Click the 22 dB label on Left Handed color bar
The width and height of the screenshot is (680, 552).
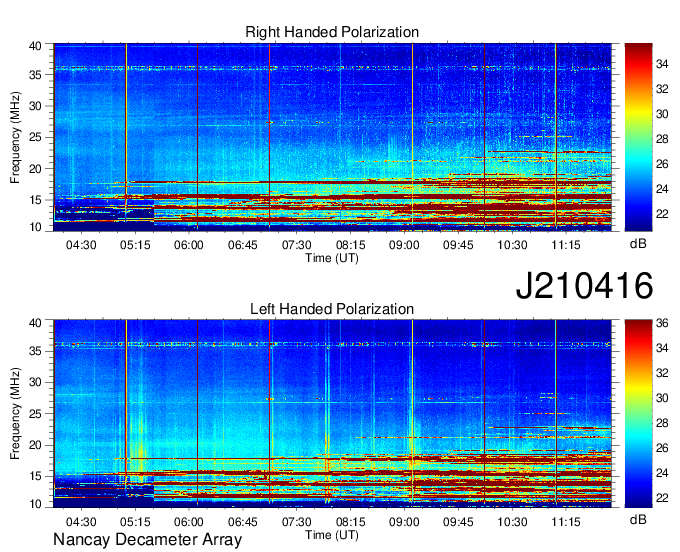pos(662,498)
